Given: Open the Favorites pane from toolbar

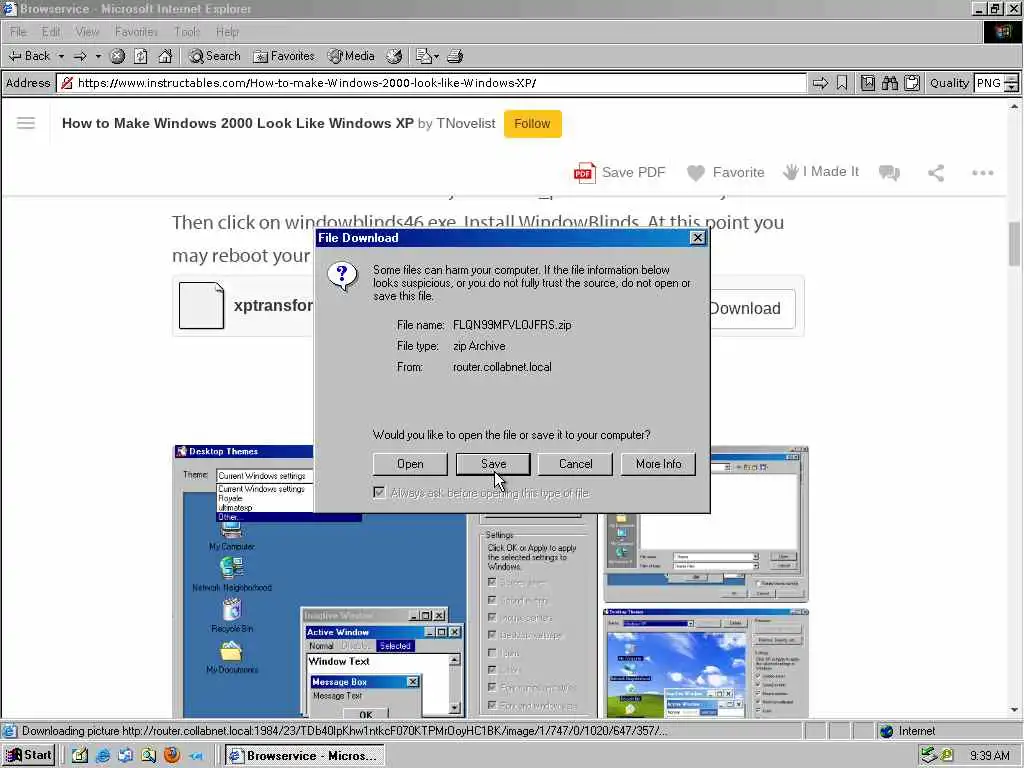Looking at the screenshot, I should coord(284,56).
